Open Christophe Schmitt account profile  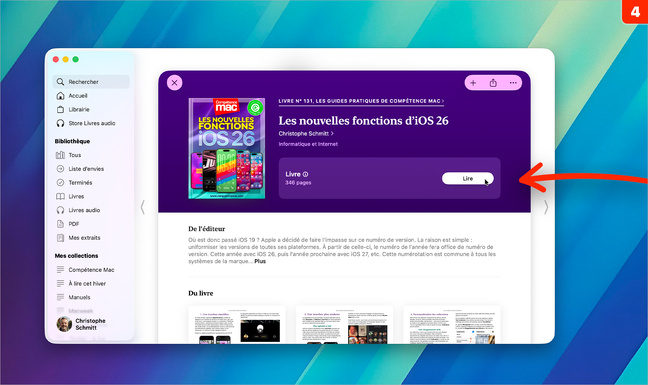pos(81,324)
